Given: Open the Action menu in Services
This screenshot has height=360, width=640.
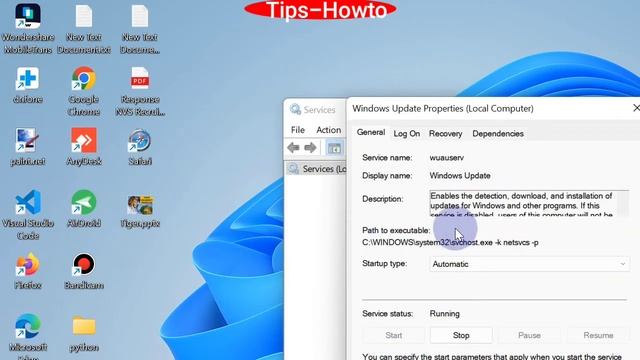Looking at the screenshot, I should (329, 130).
